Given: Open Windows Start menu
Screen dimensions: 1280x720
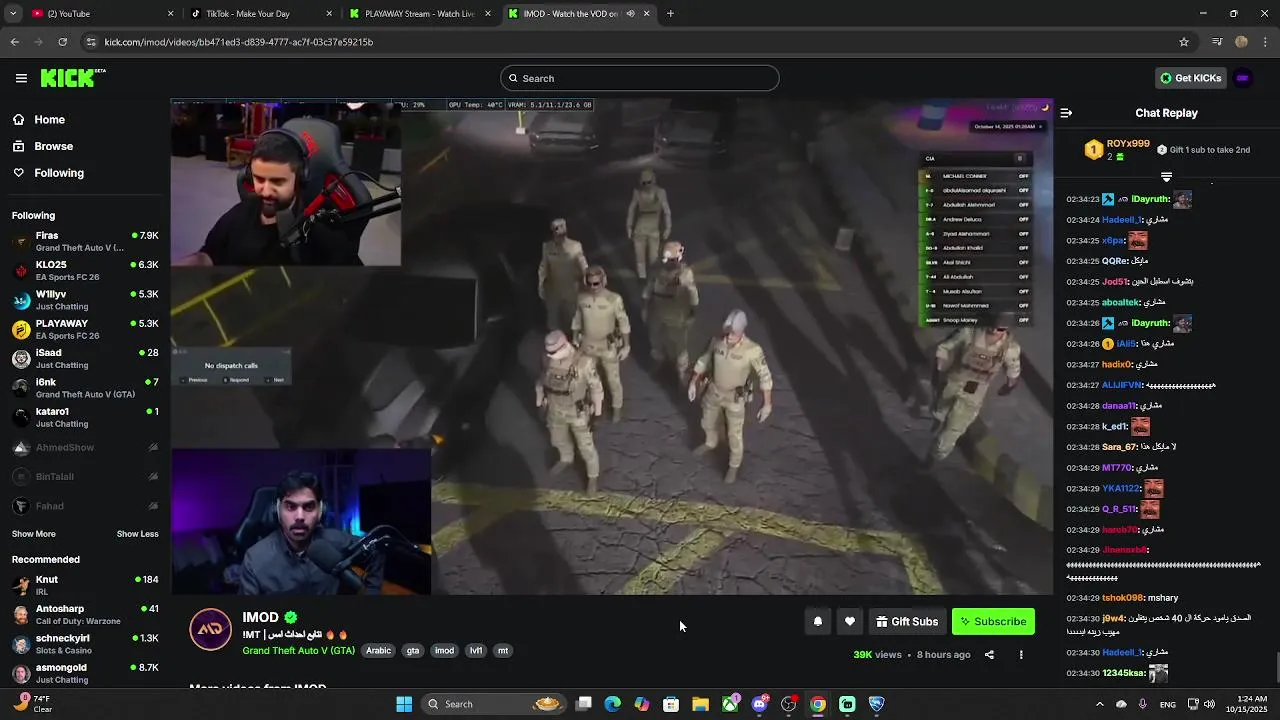Looking at the screenshot, I should click(404, 704).
